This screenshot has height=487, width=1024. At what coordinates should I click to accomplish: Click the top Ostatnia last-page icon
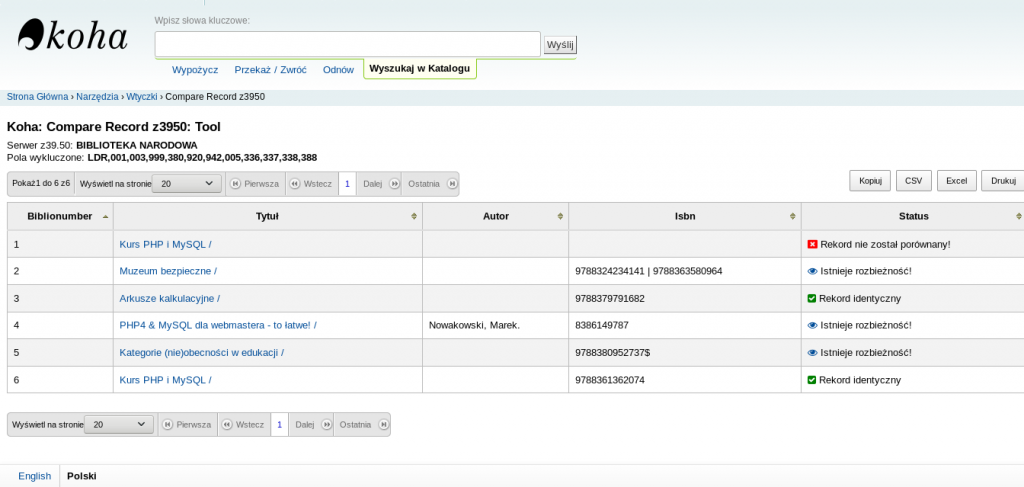coord(452,184)
